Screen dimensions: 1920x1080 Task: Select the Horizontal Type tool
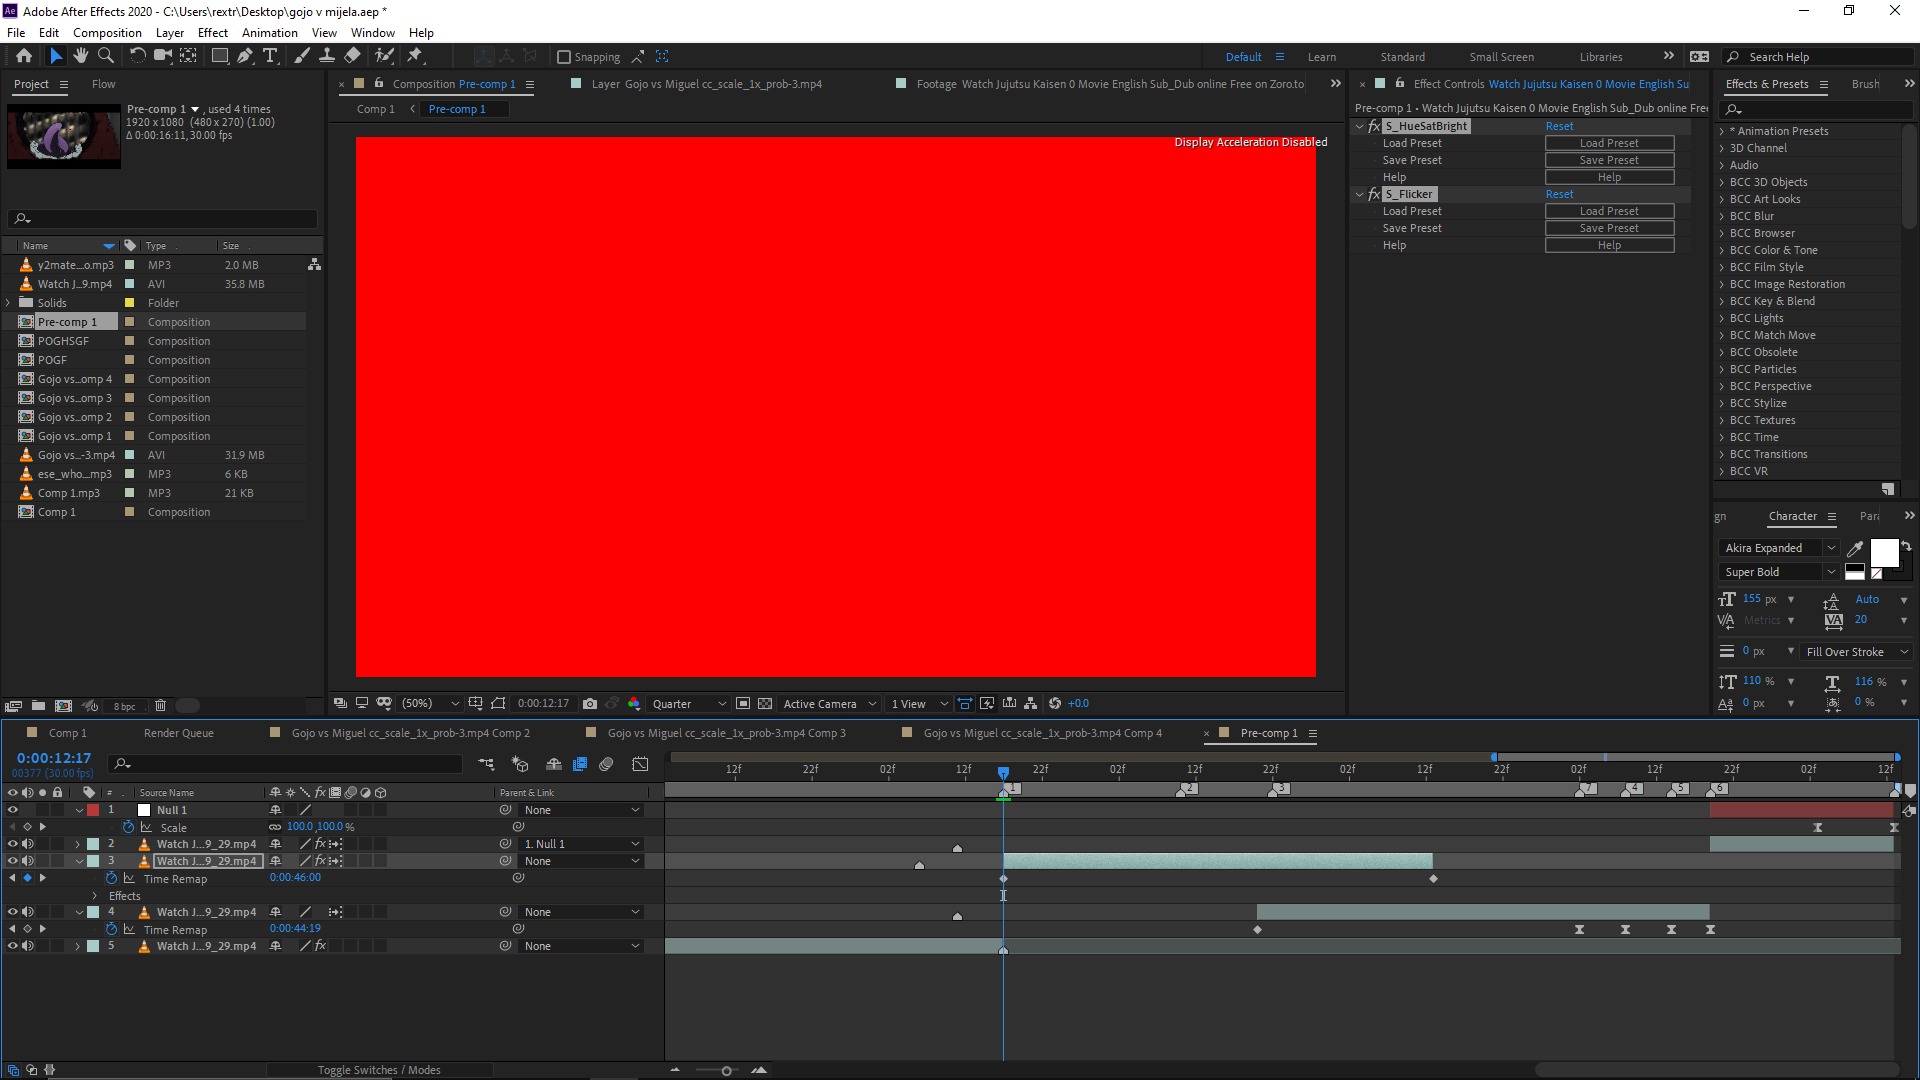271,56
